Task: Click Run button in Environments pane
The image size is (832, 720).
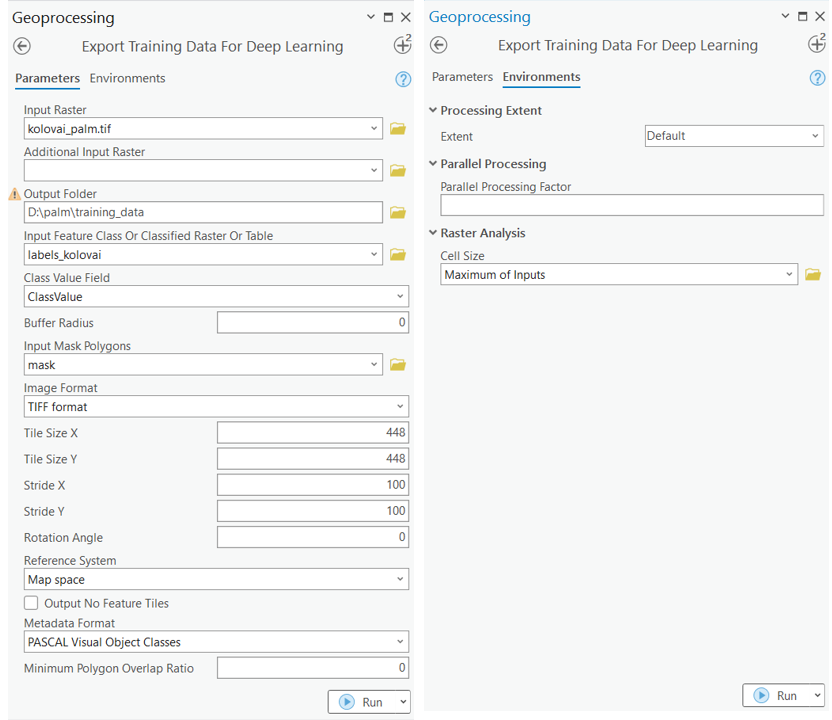Action: click(x=776, y=696)
